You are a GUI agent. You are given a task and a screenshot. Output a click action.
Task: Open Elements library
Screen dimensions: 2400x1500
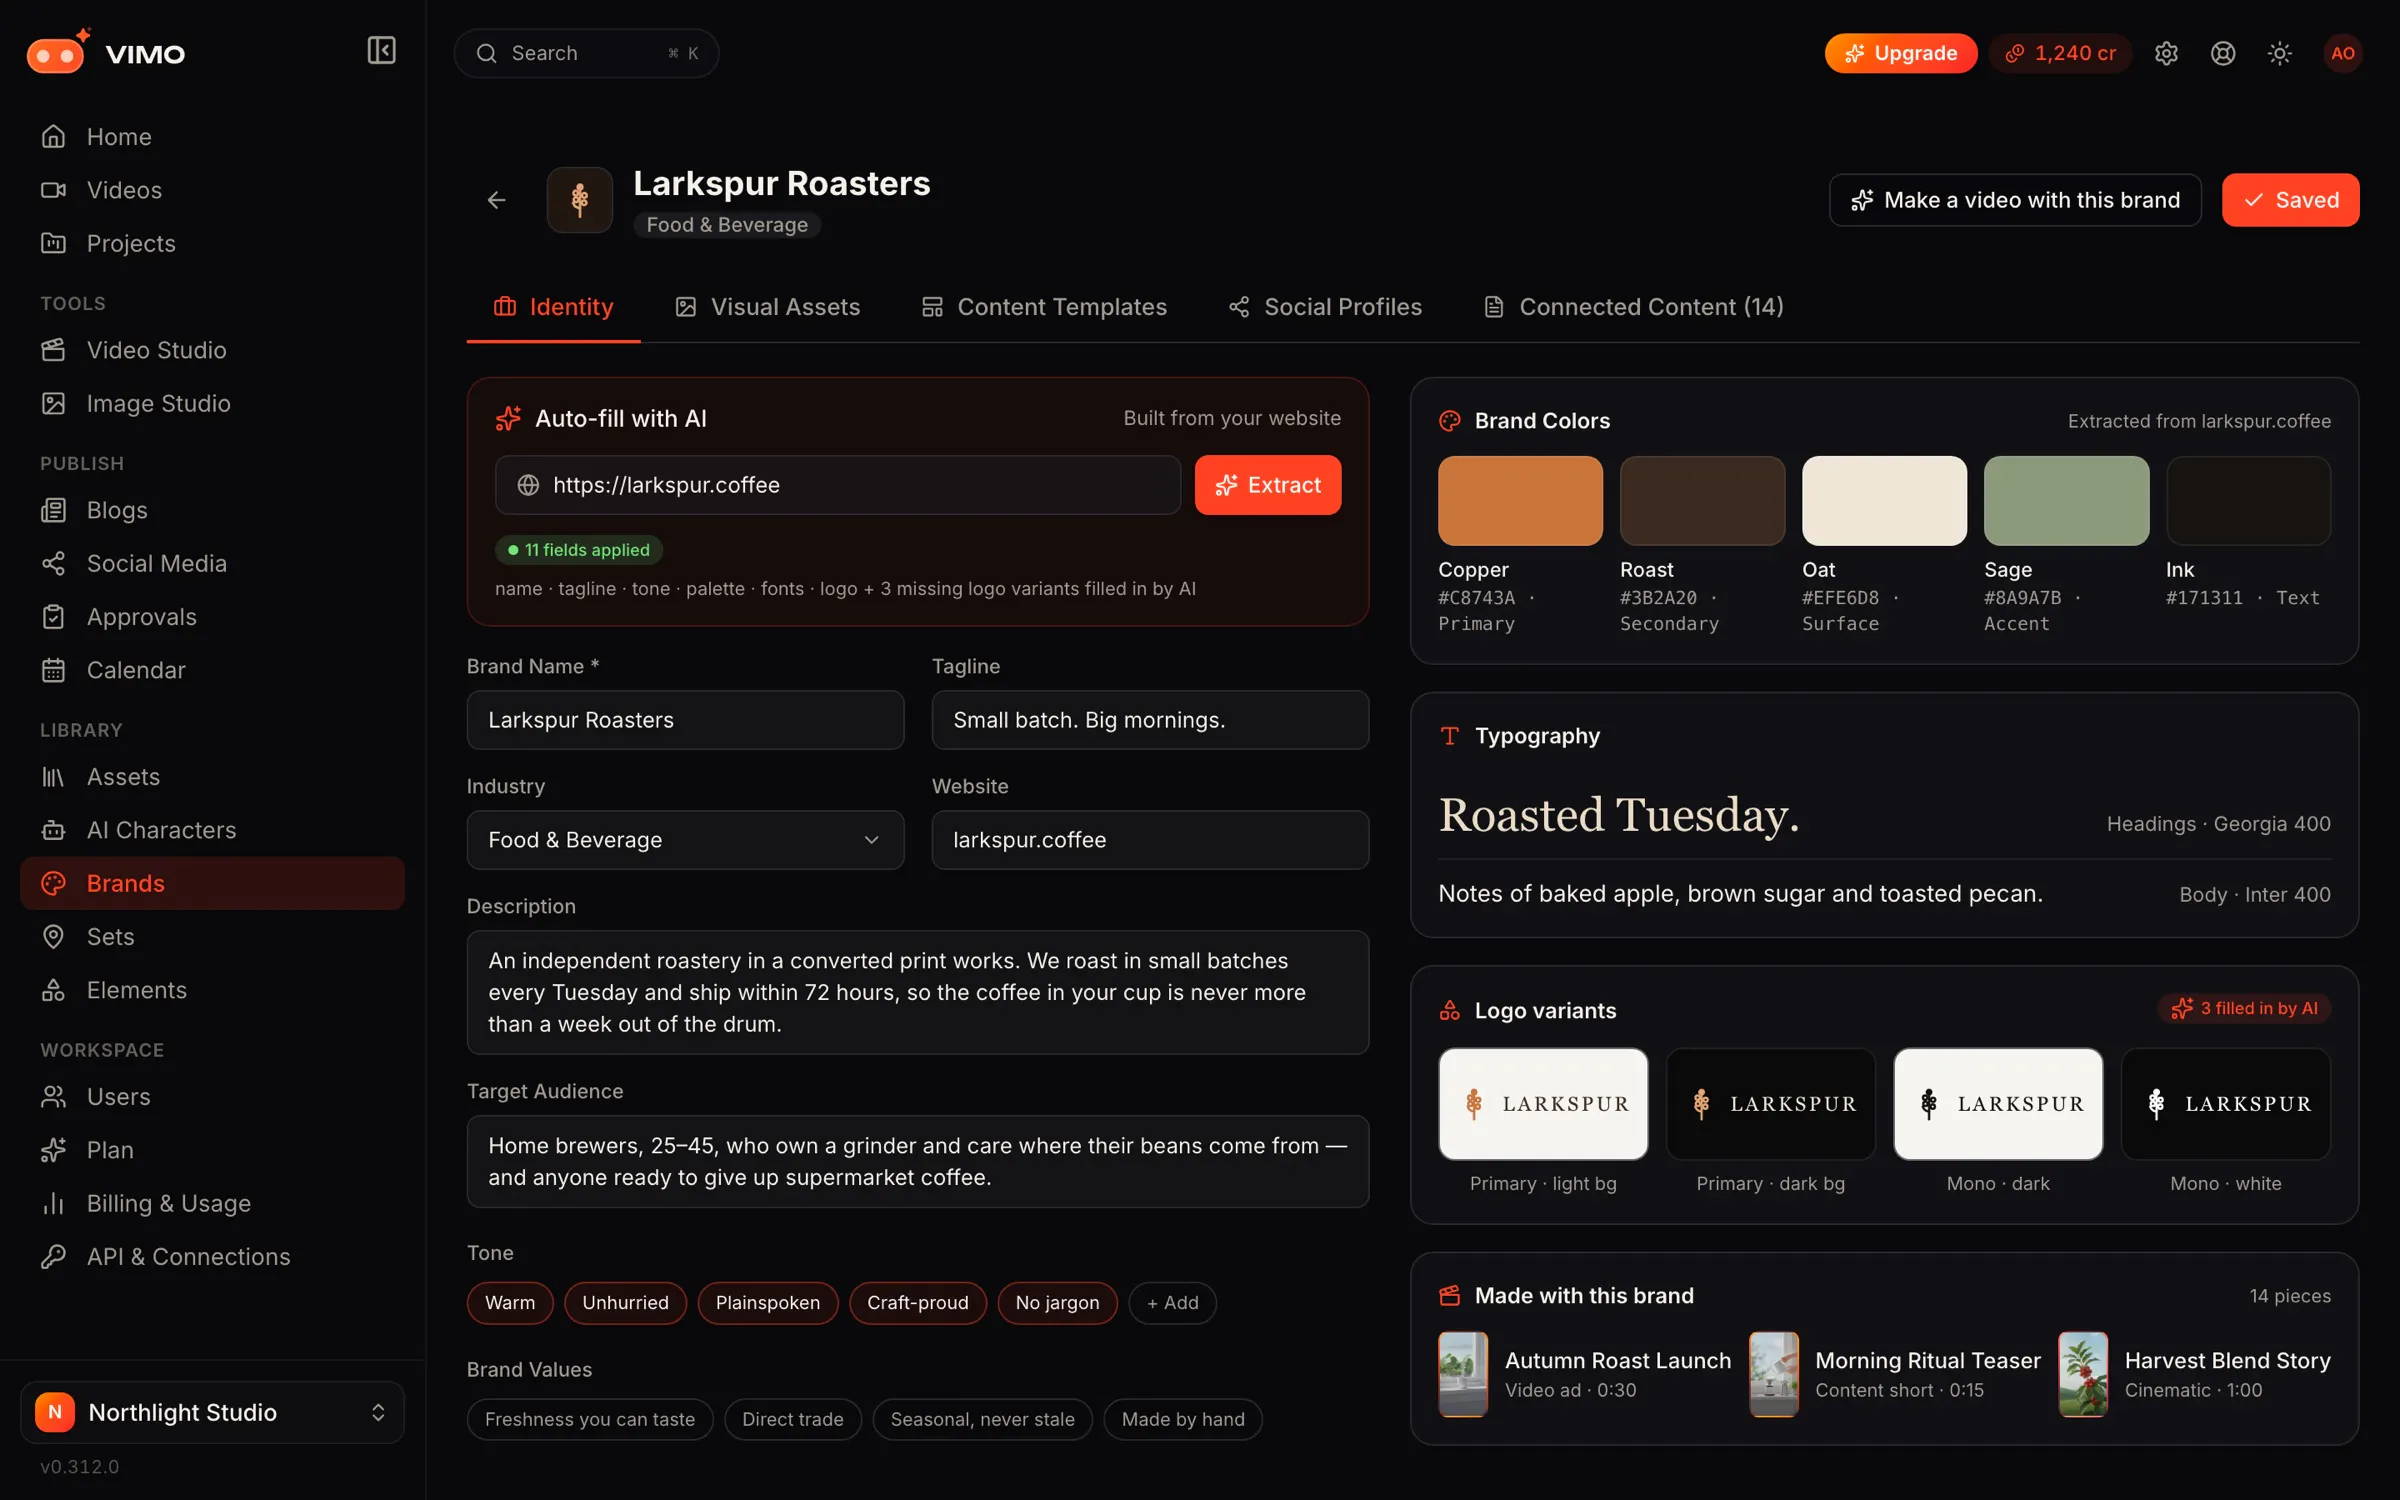[x=212, y=990]
